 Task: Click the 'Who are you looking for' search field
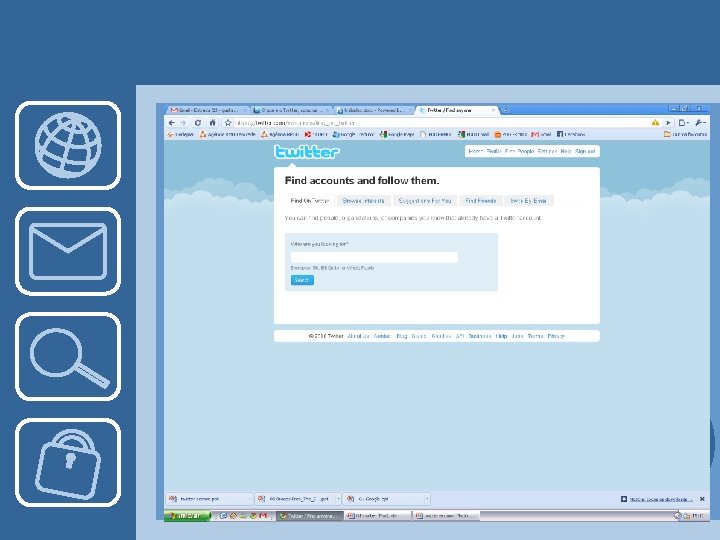click(x=374, y=257)
